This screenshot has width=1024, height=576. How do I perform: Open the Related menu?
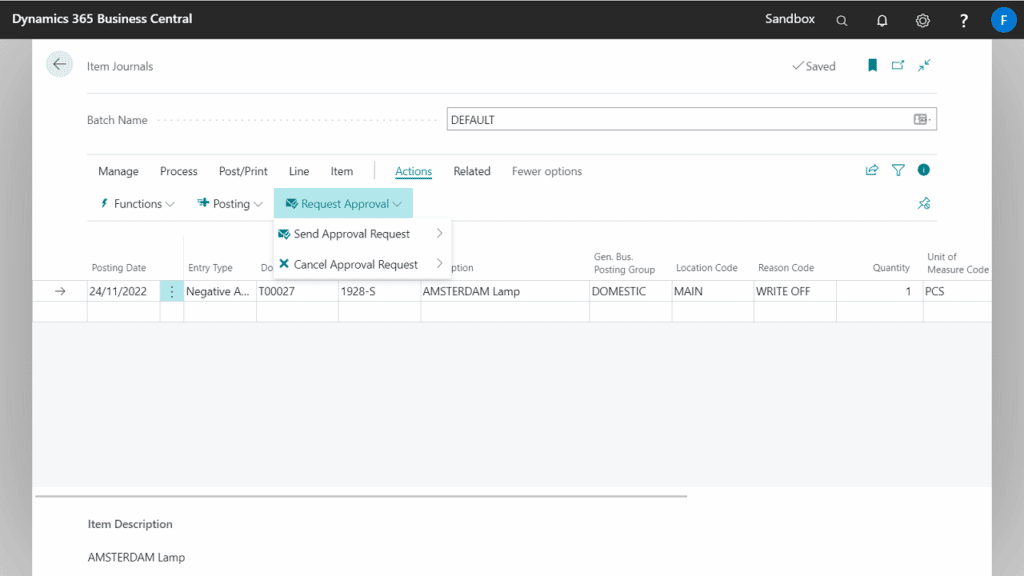[x=472, y=172]
